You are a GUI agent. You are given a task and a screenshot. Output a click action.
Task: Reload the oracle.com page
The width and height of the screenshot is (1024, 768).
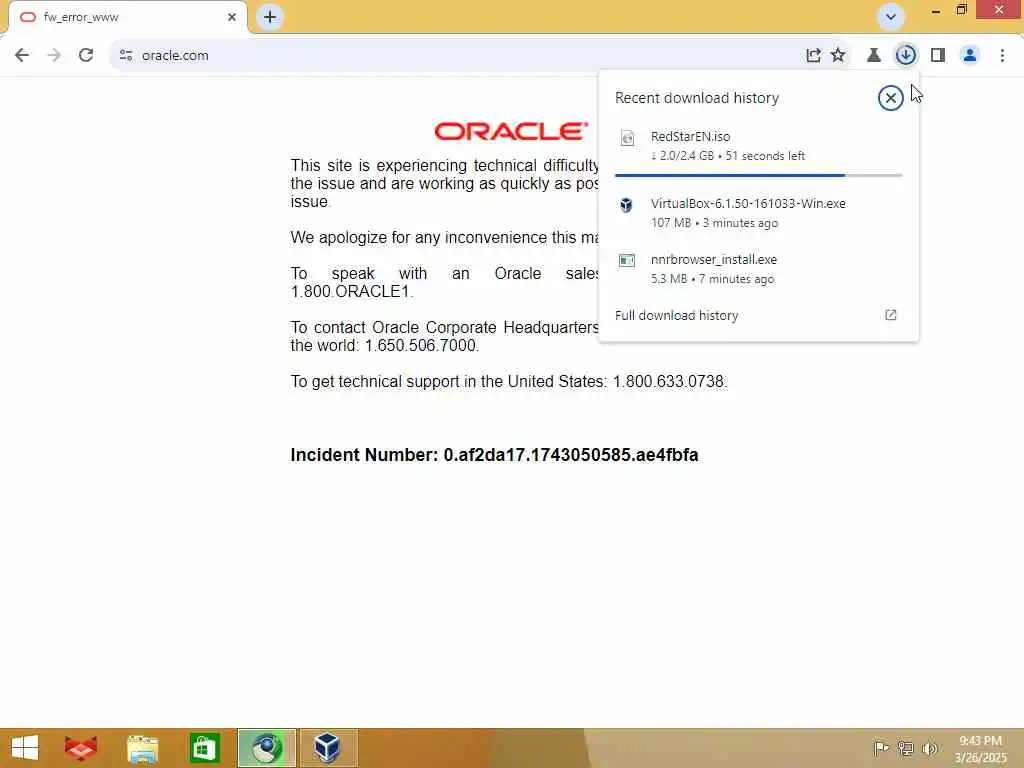tap(86, 56)
